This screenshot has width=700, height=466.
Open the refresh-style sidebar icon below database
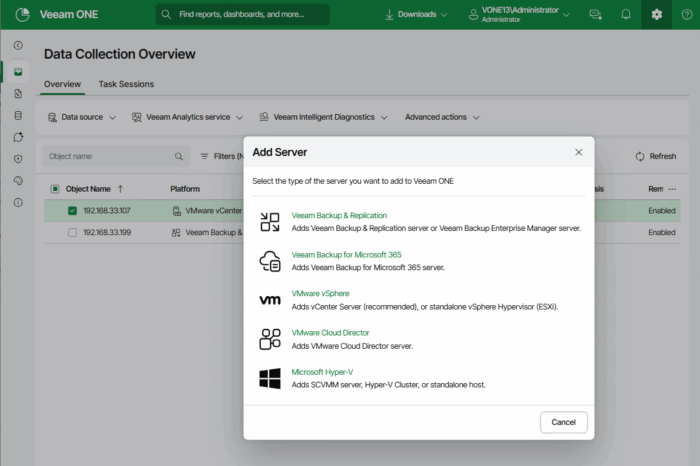coord(18,137)
